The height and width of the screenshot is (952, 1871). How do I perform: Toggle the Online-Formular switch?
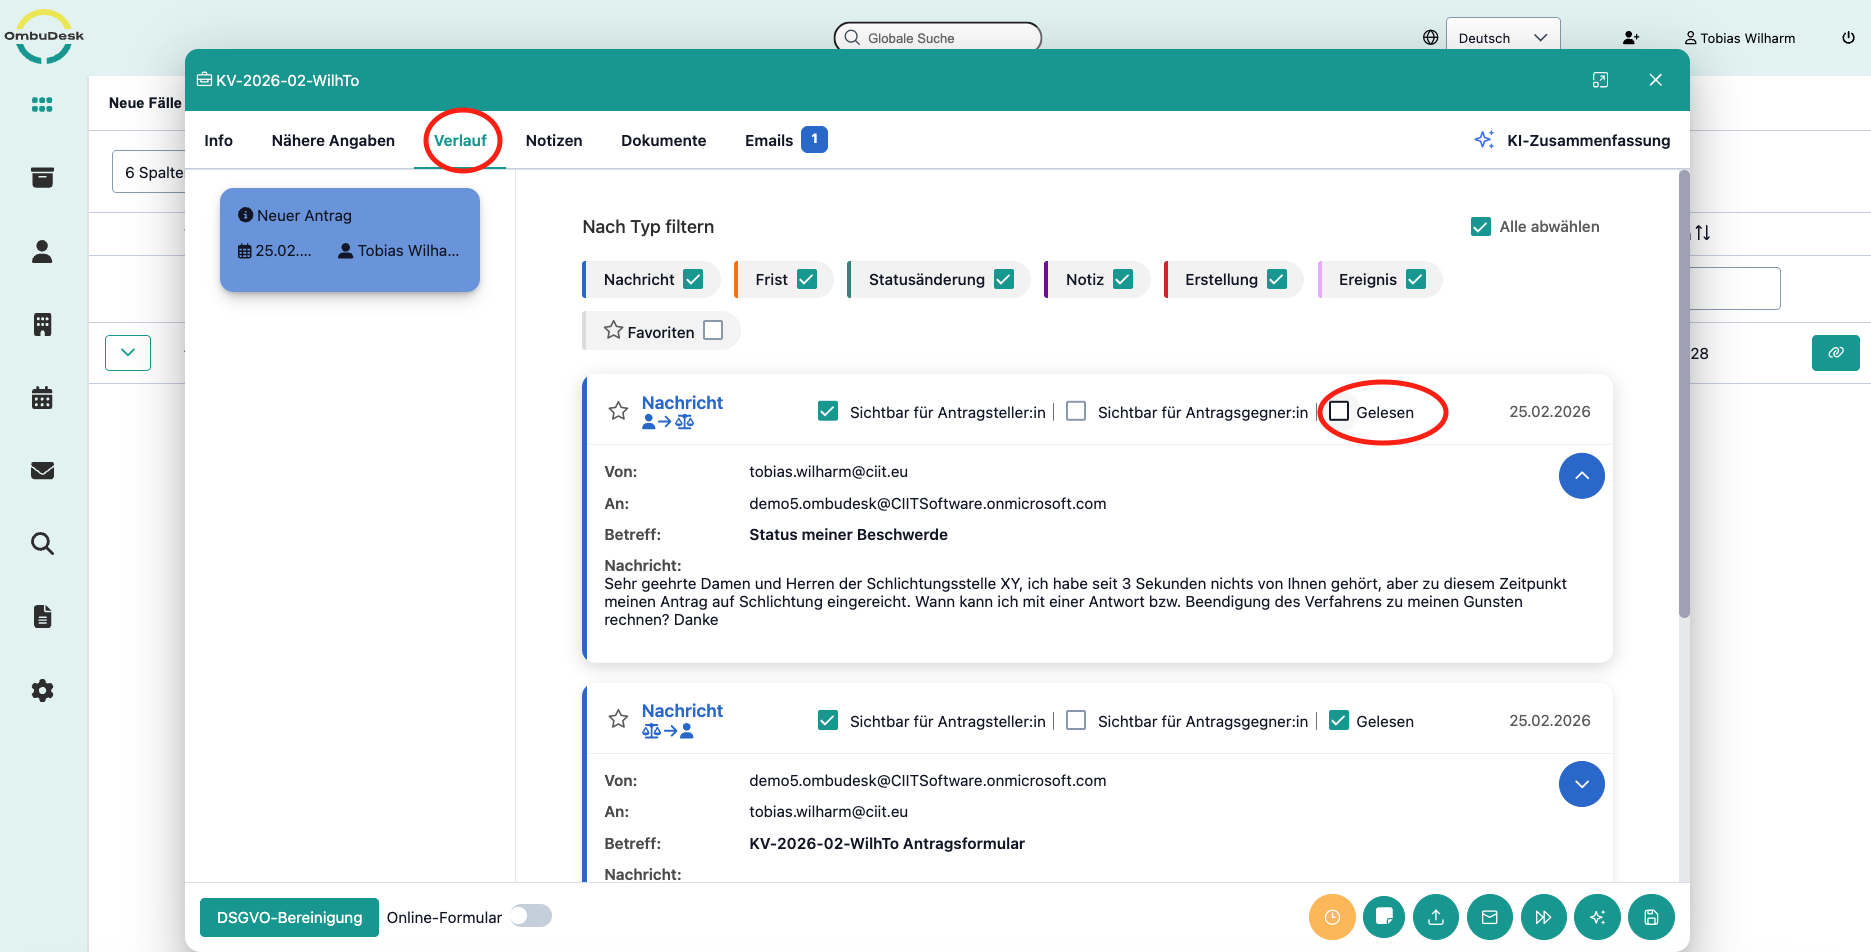click(531, 916)
